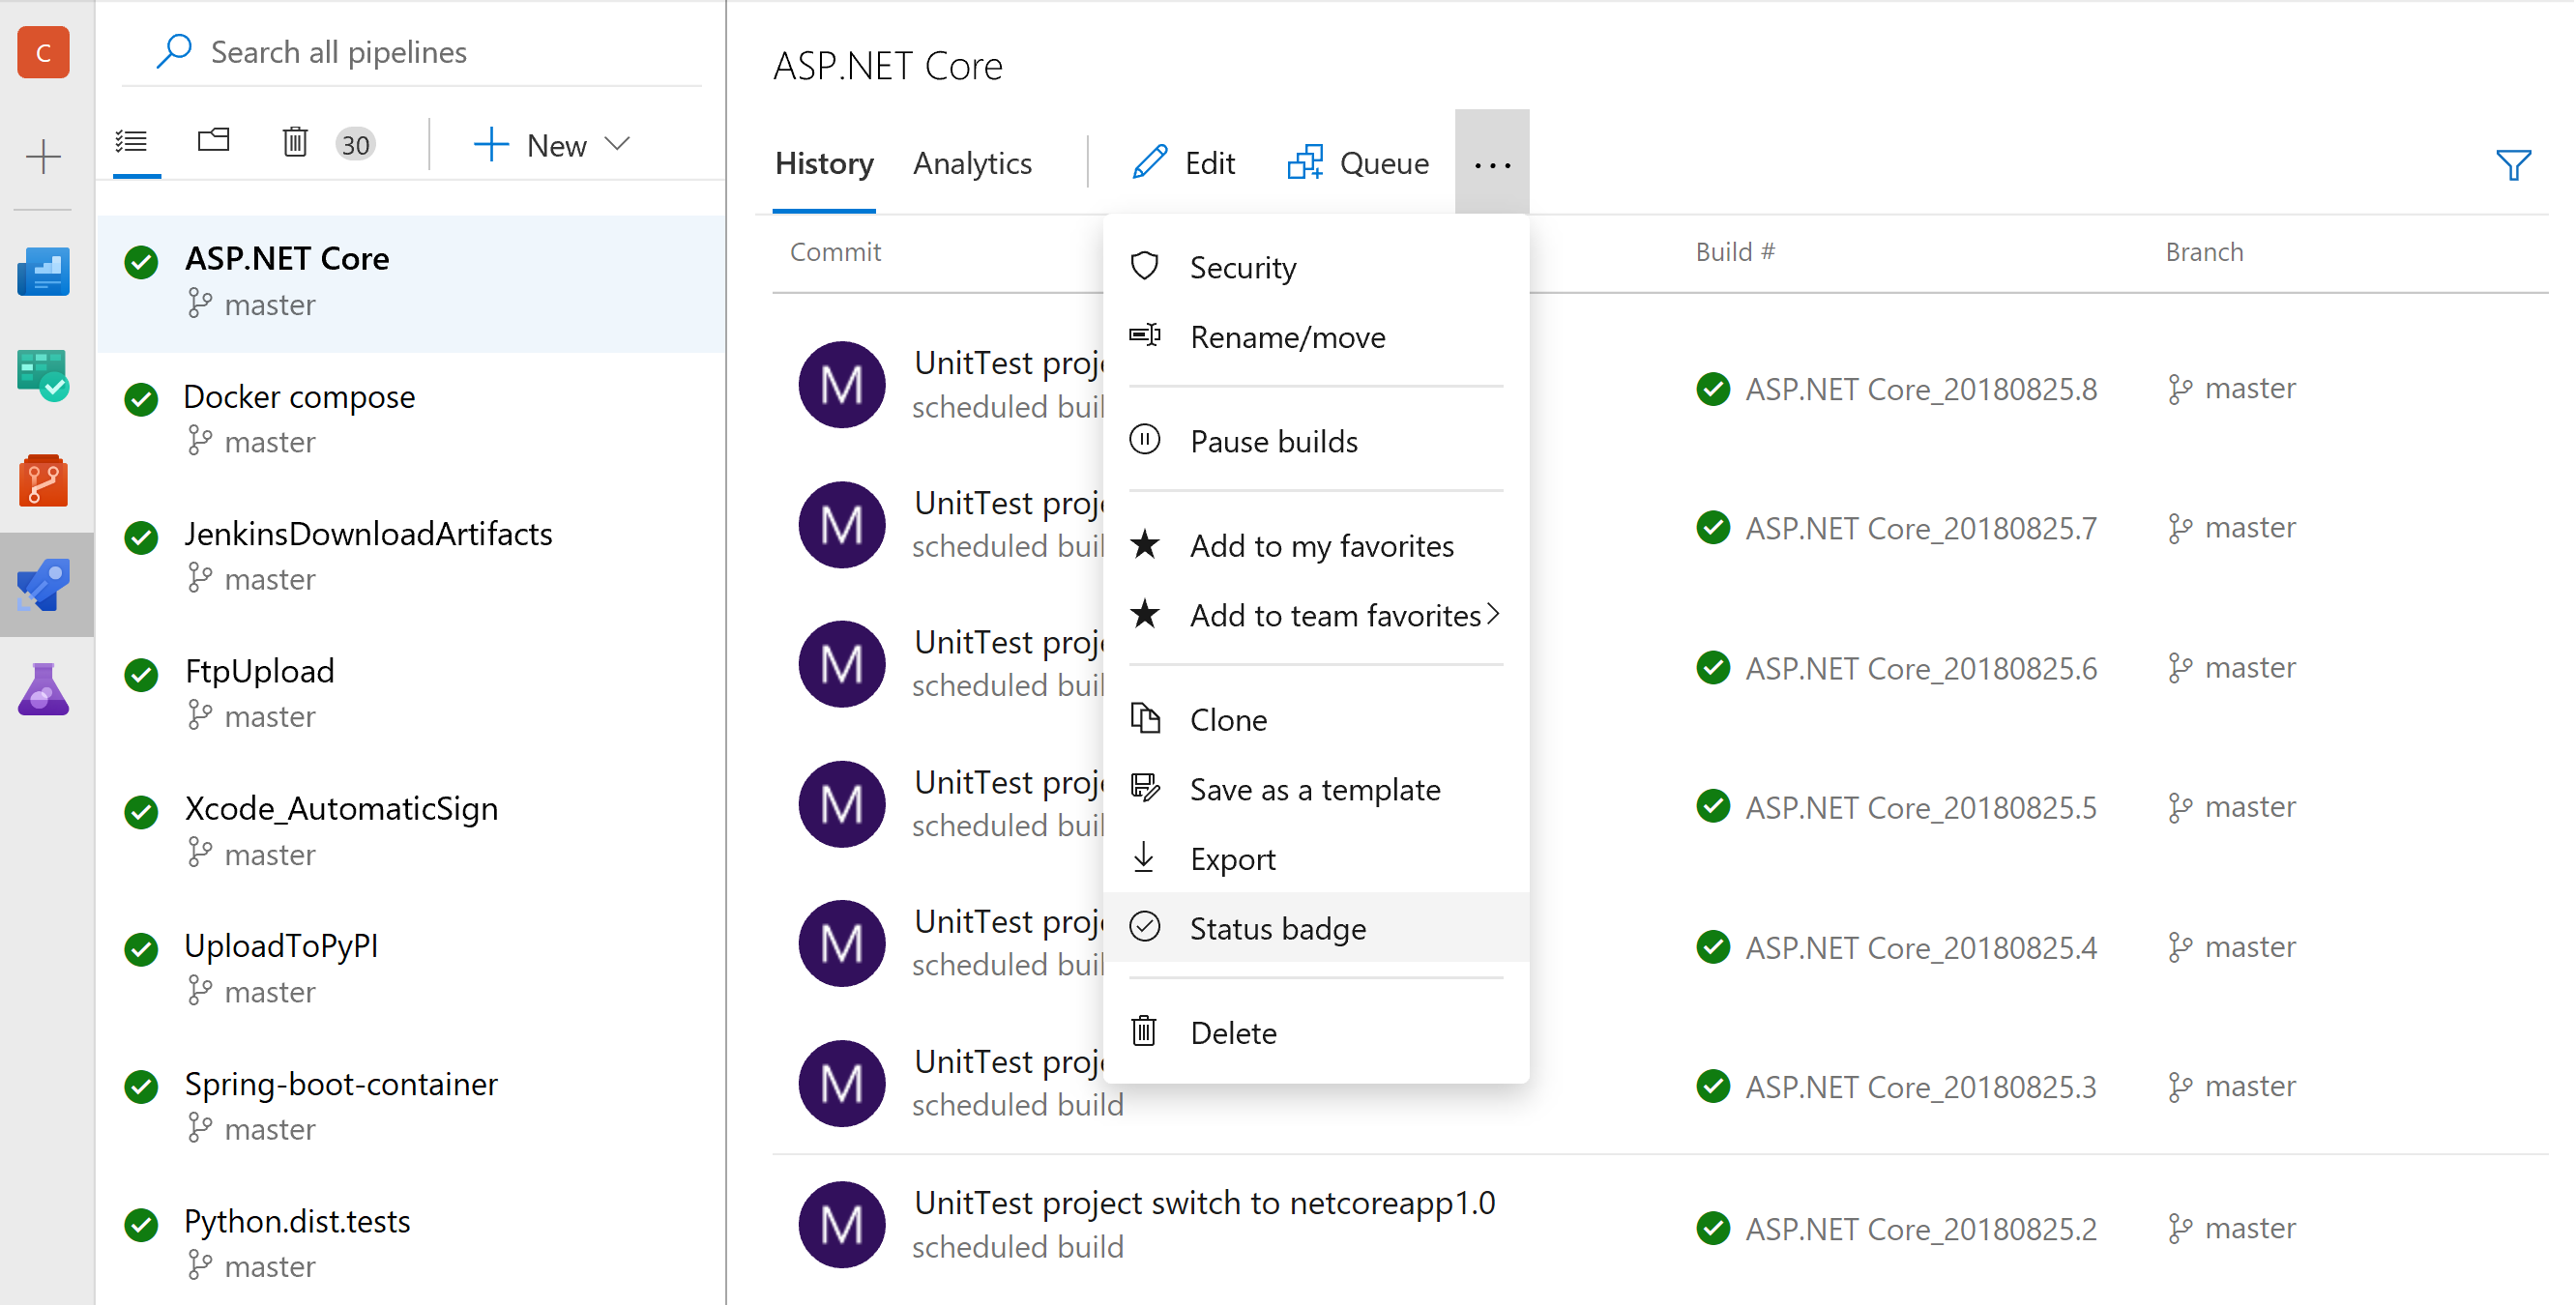Image resolution: width=2576 pixels, height=1305 pixels.
Task: Click the Pause builds option
Action: tap(1274, 441)
